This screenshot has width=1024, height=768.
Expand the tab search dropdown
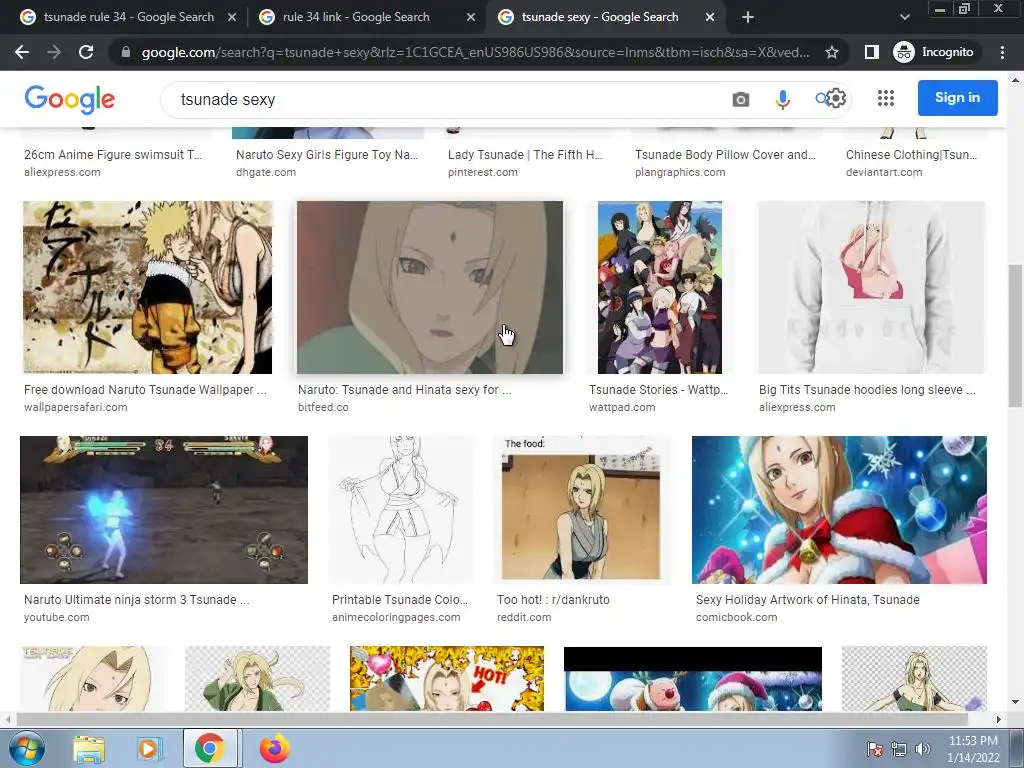tap(904, 17)
